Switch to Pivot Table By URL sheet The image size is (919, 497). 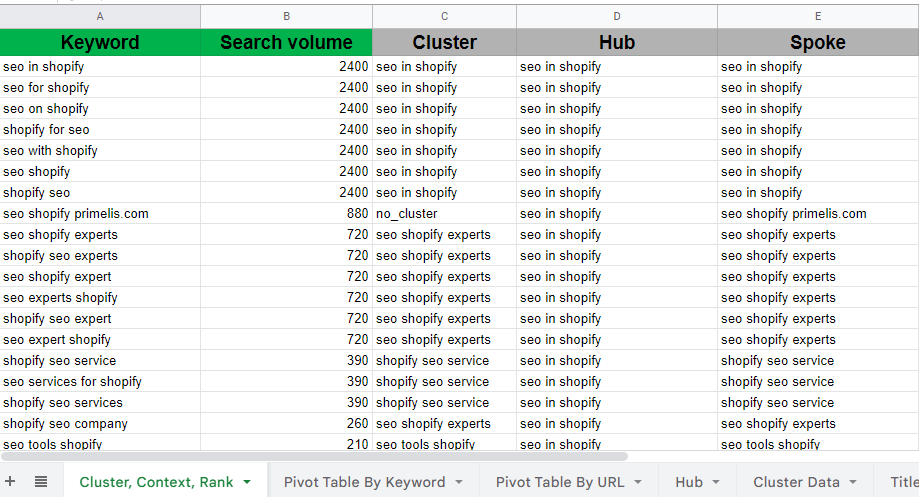[559, 482]
